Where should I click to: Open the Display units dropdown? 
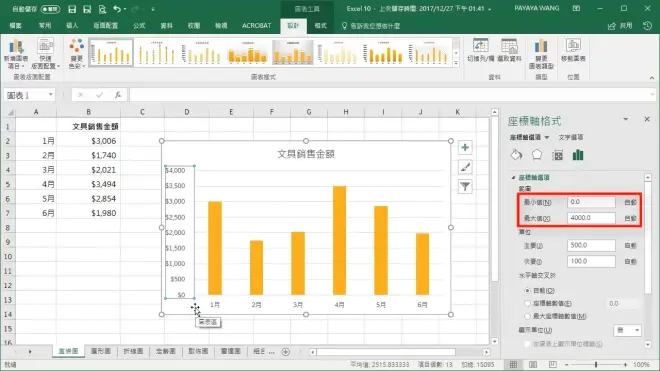(x=627, y=331)
